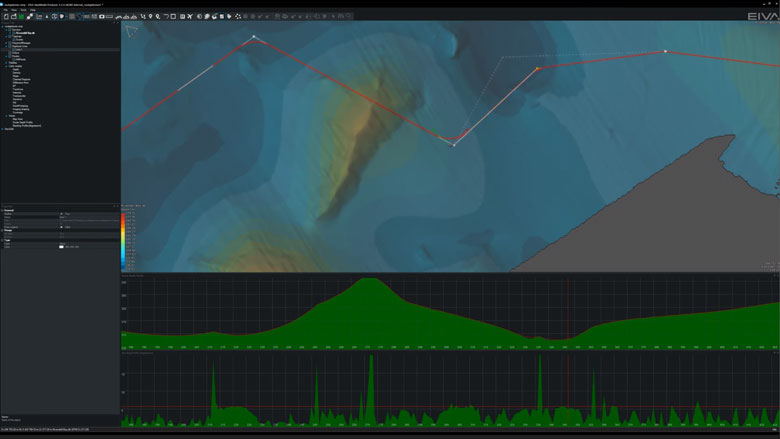Click the orange waypoint on the route
This screenshot has width=780, height=439.
[x=537, y=69]
